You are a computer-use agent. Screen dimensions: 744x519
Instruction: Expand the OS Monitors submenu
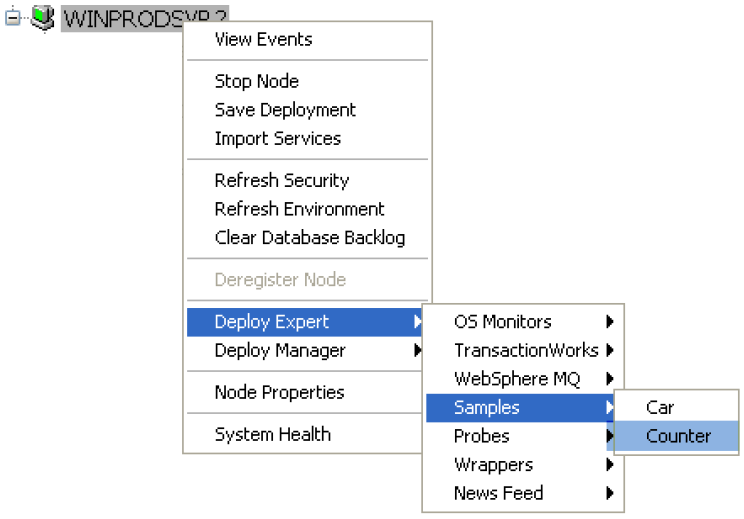(523, 322)
